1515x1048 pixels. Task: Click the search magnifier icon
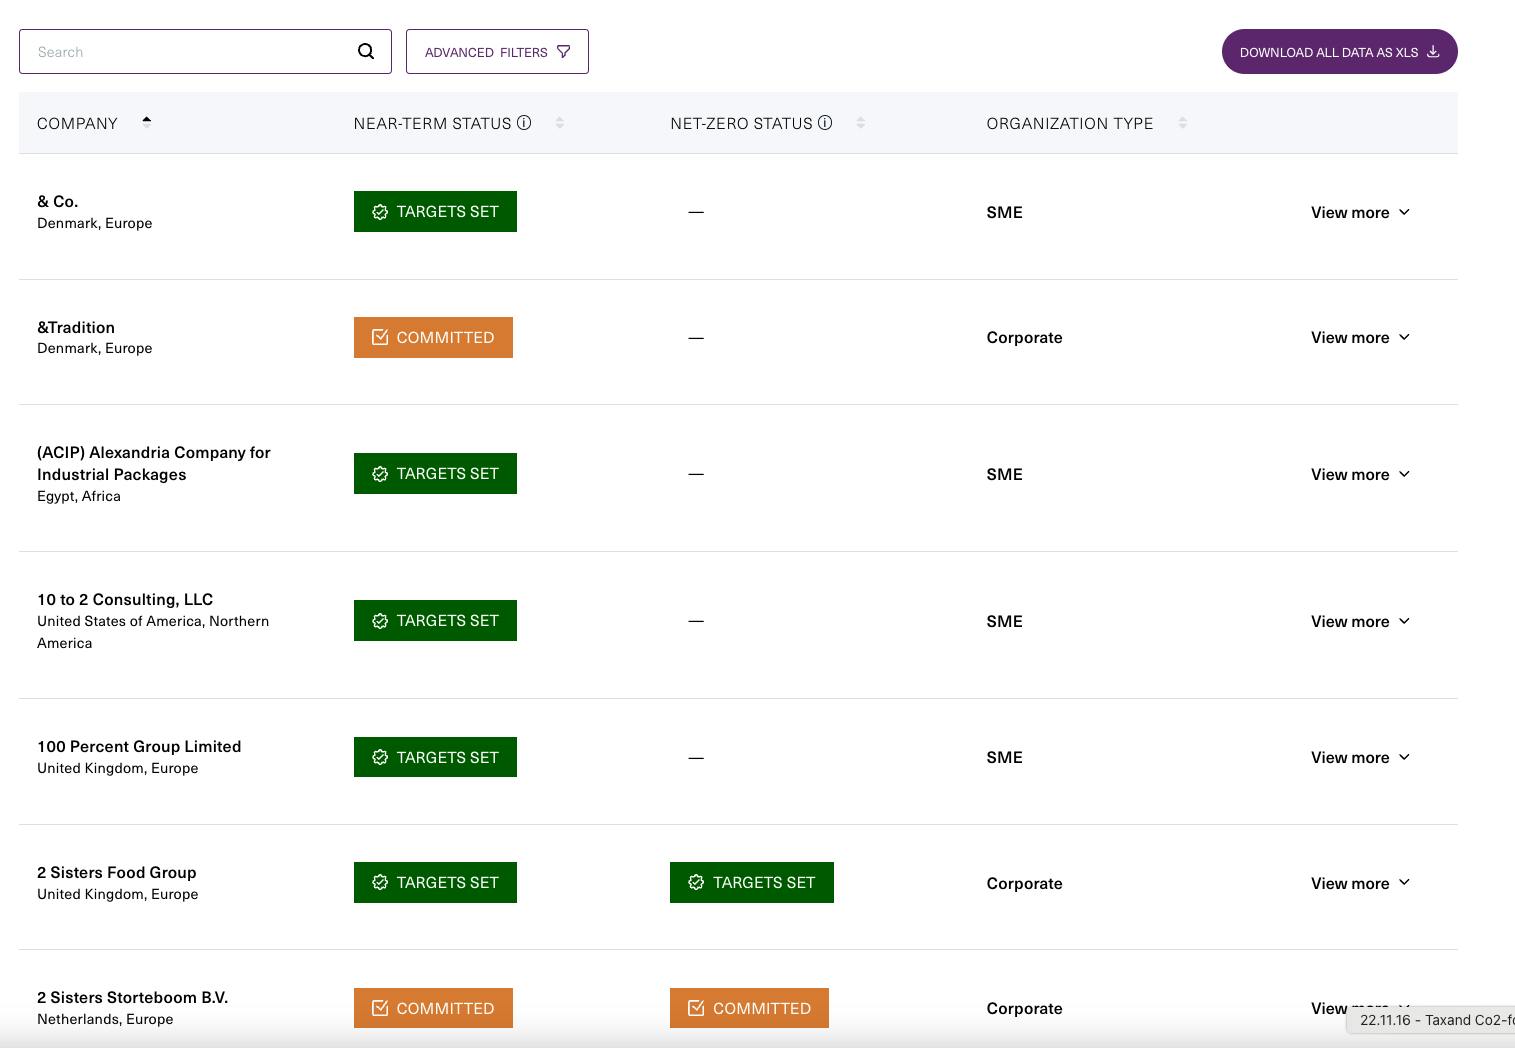[x=366, y=51]
